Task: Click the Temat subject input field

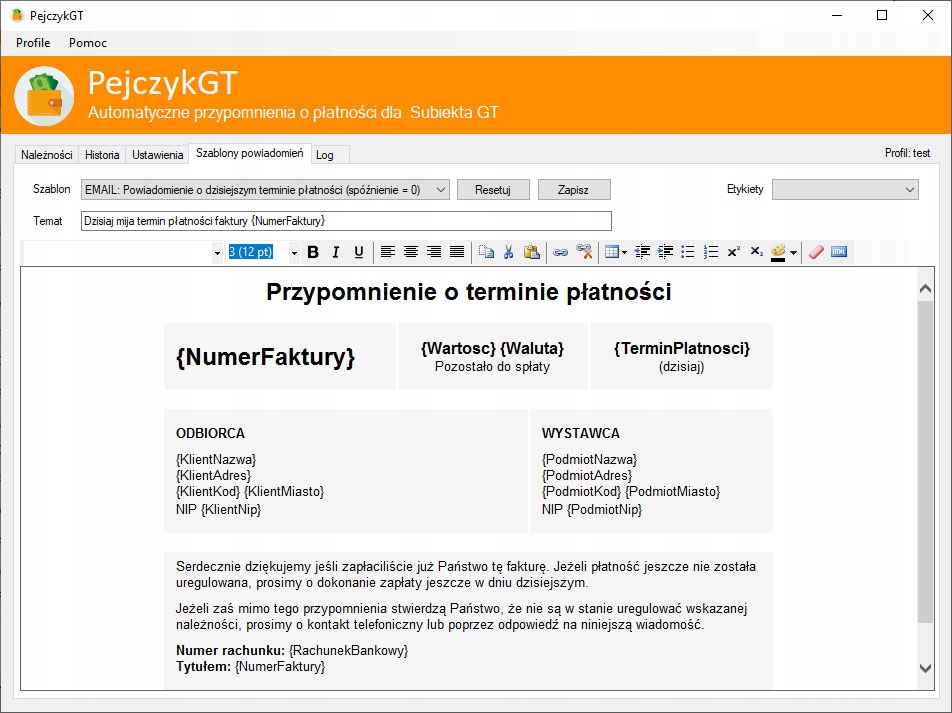Action: (x=346, y=221)
